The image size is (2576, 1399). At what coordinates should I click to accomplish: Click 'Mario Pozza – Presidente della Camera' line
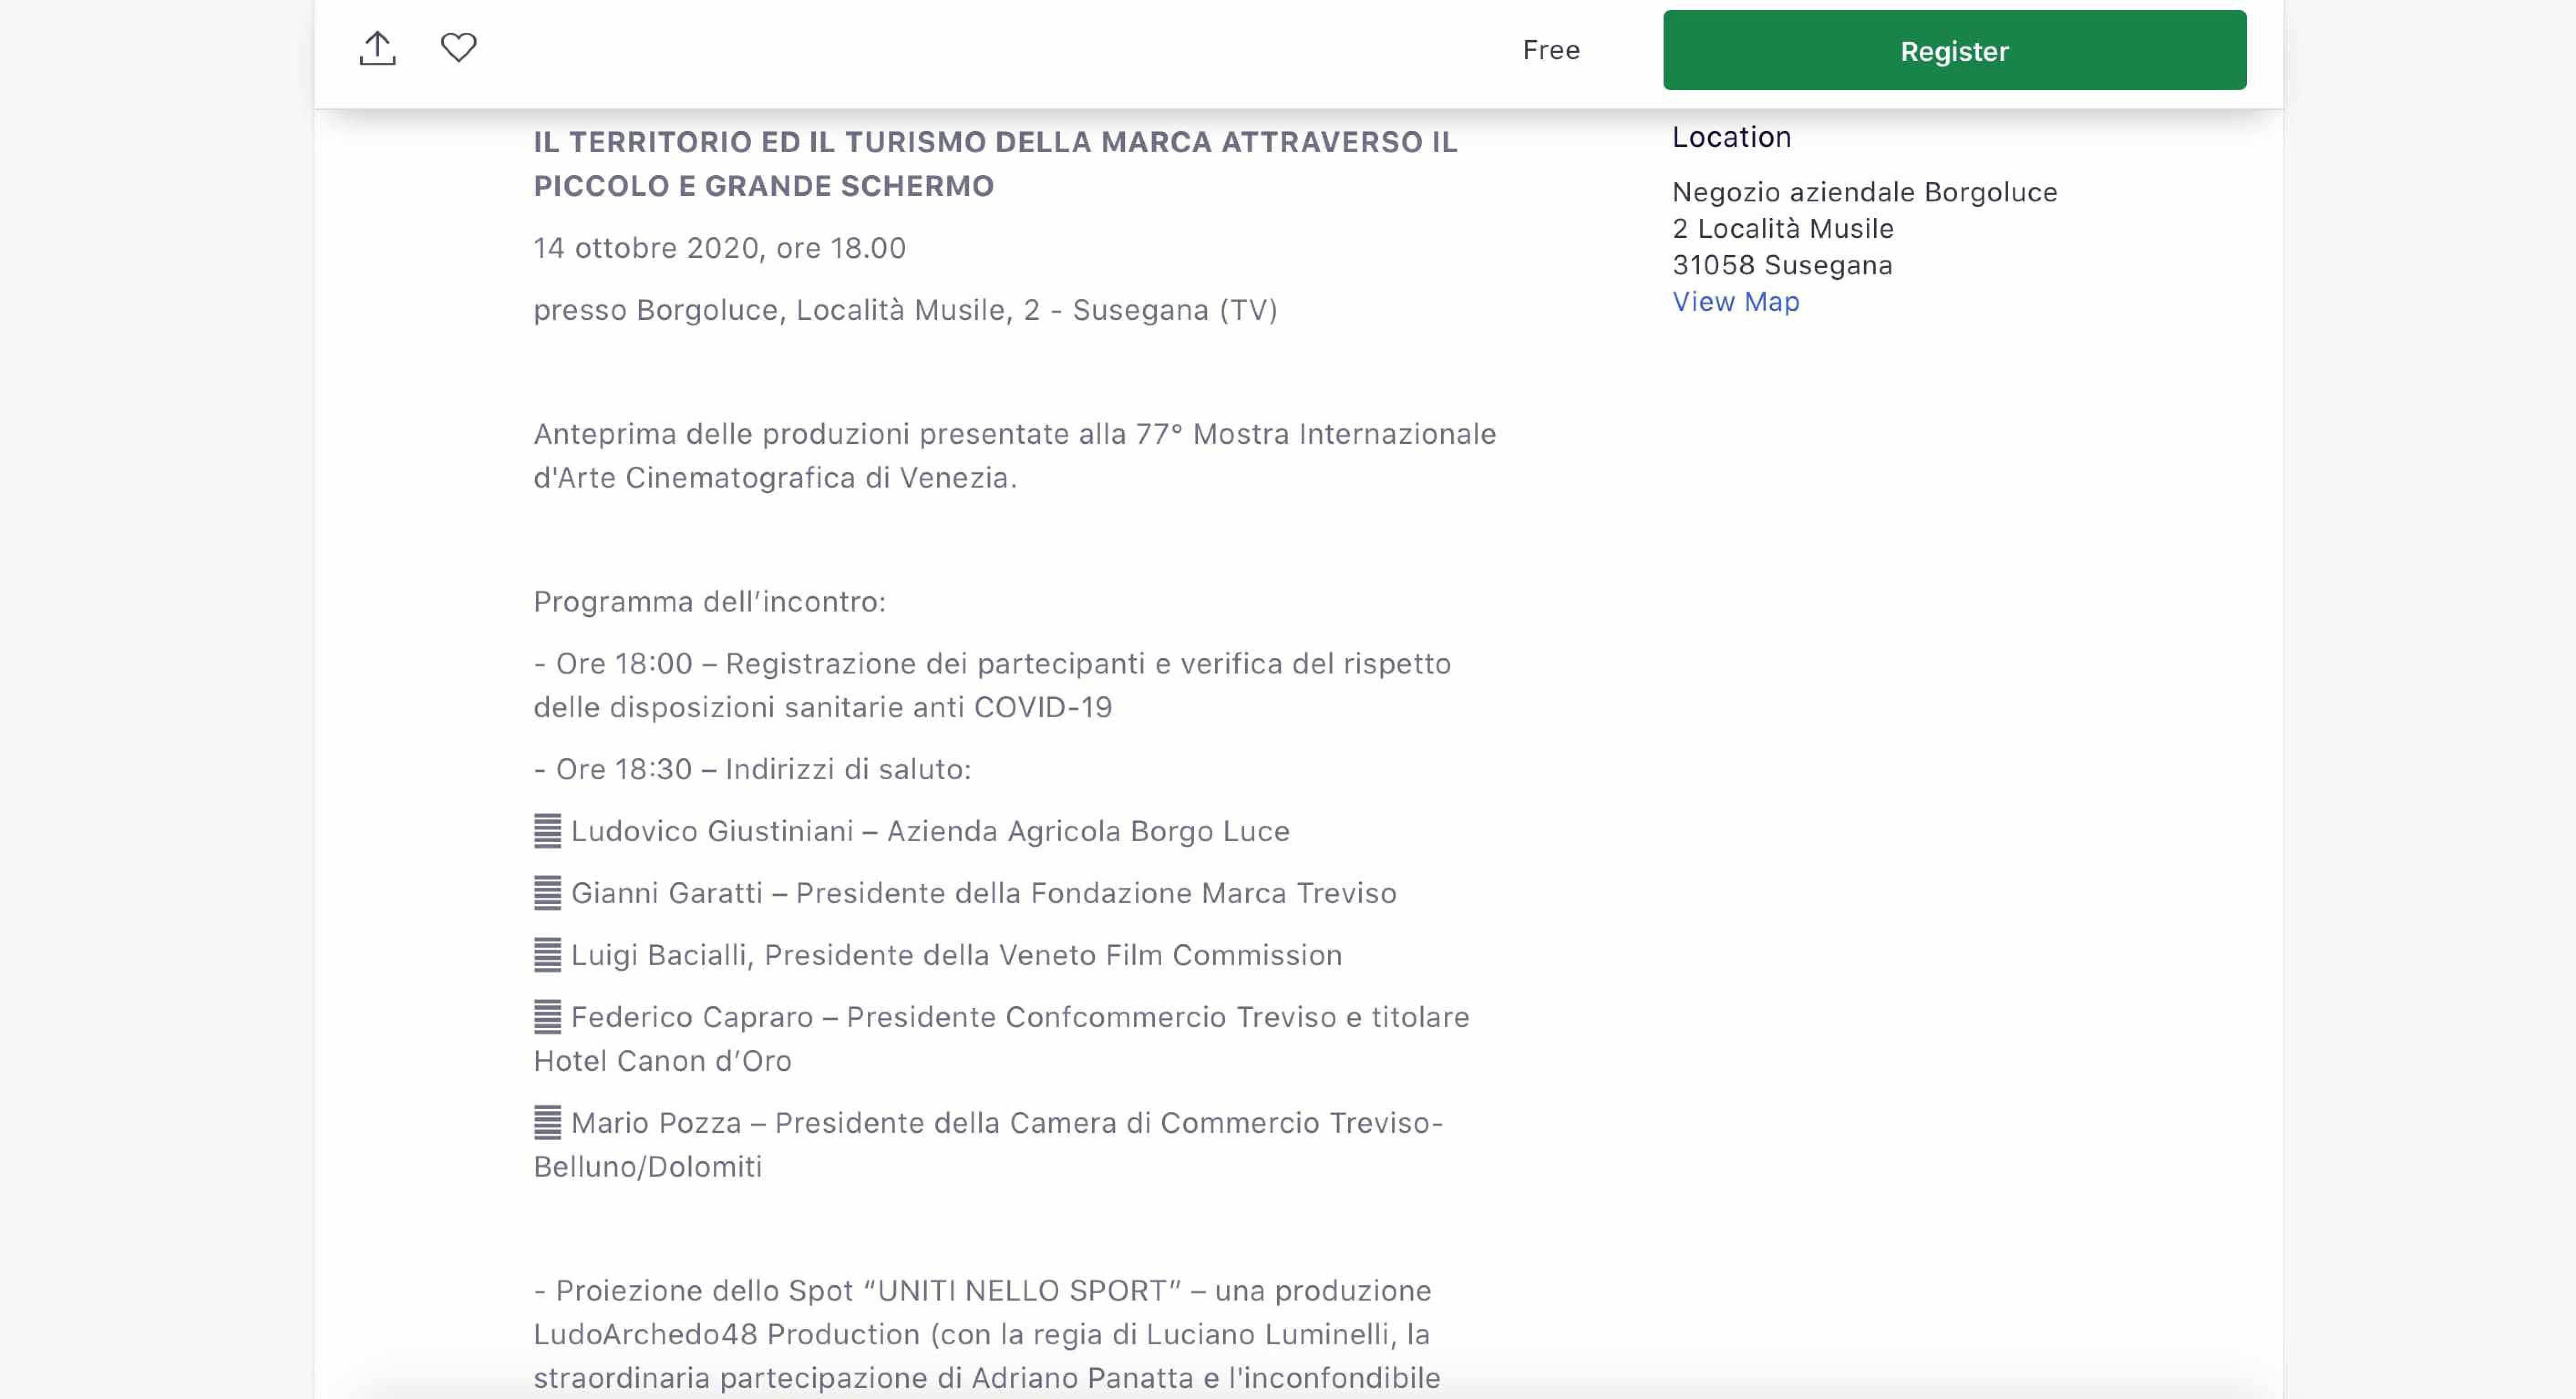pos(988,1144)
